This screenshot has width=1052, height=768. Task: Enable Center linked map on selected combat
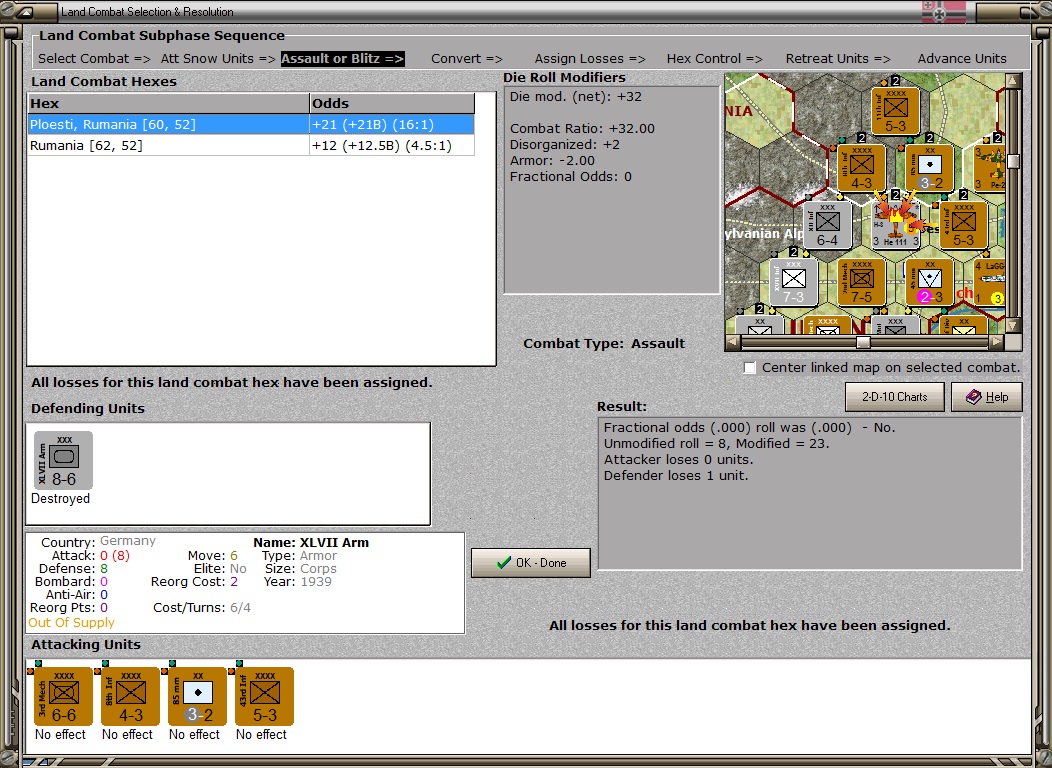[749, 368]
